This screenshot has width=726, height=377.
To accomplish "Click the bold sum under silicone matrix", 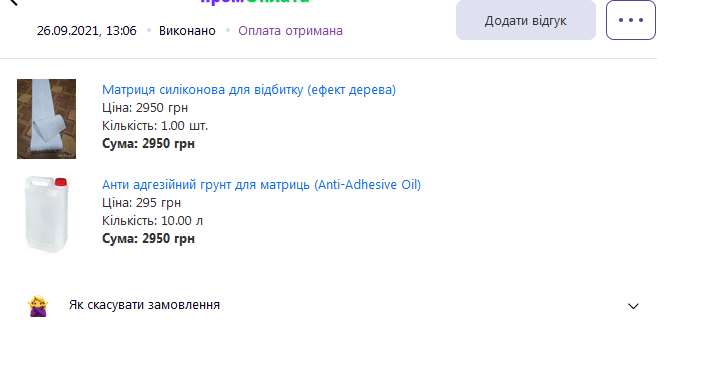I will [x=148, y=144].
